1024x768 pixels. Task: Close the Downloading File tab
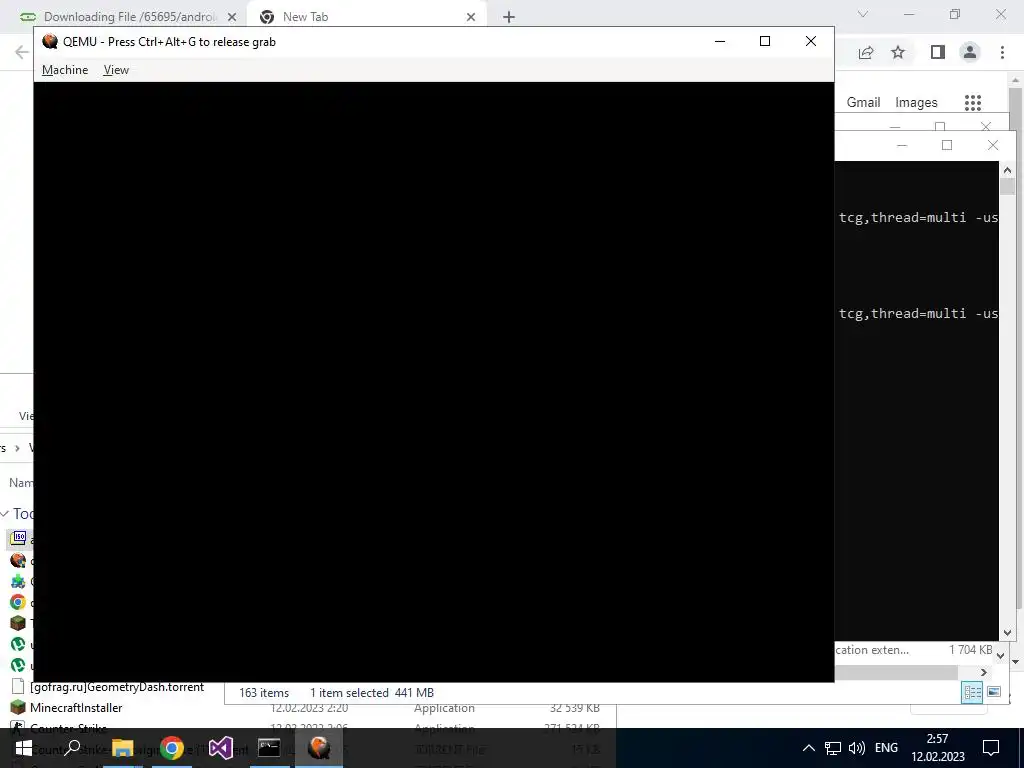(232, 18)
